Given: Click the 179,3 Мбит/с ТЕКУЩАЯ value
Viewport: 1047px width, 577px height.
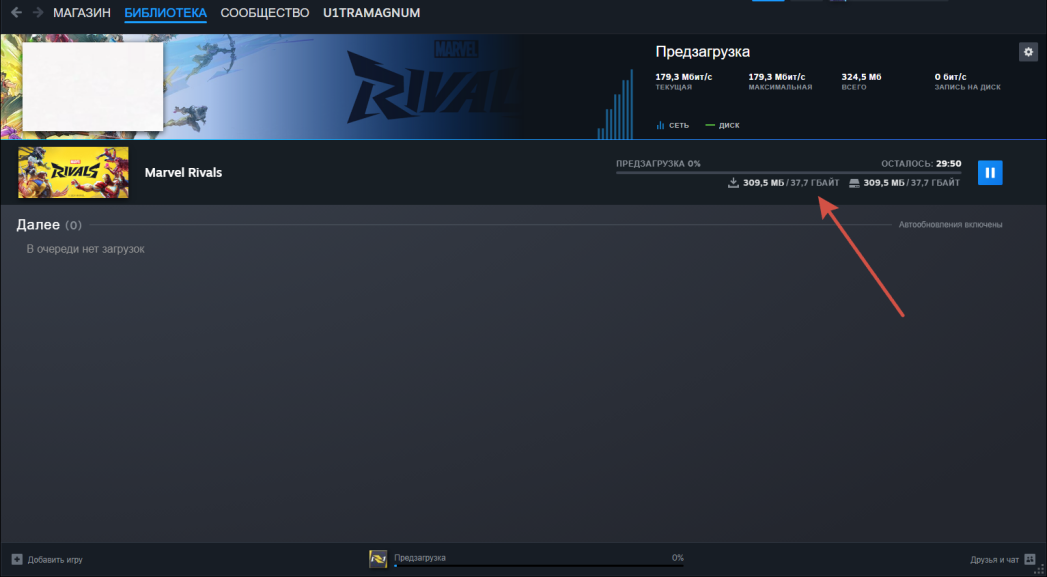Looking at the screenshot, I should [x=684, y=77].
